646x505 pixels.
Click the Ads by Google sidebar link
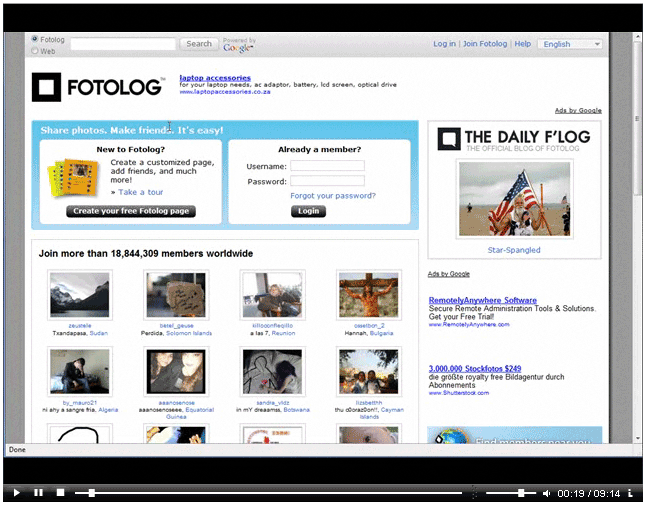(x=449, y=274)
